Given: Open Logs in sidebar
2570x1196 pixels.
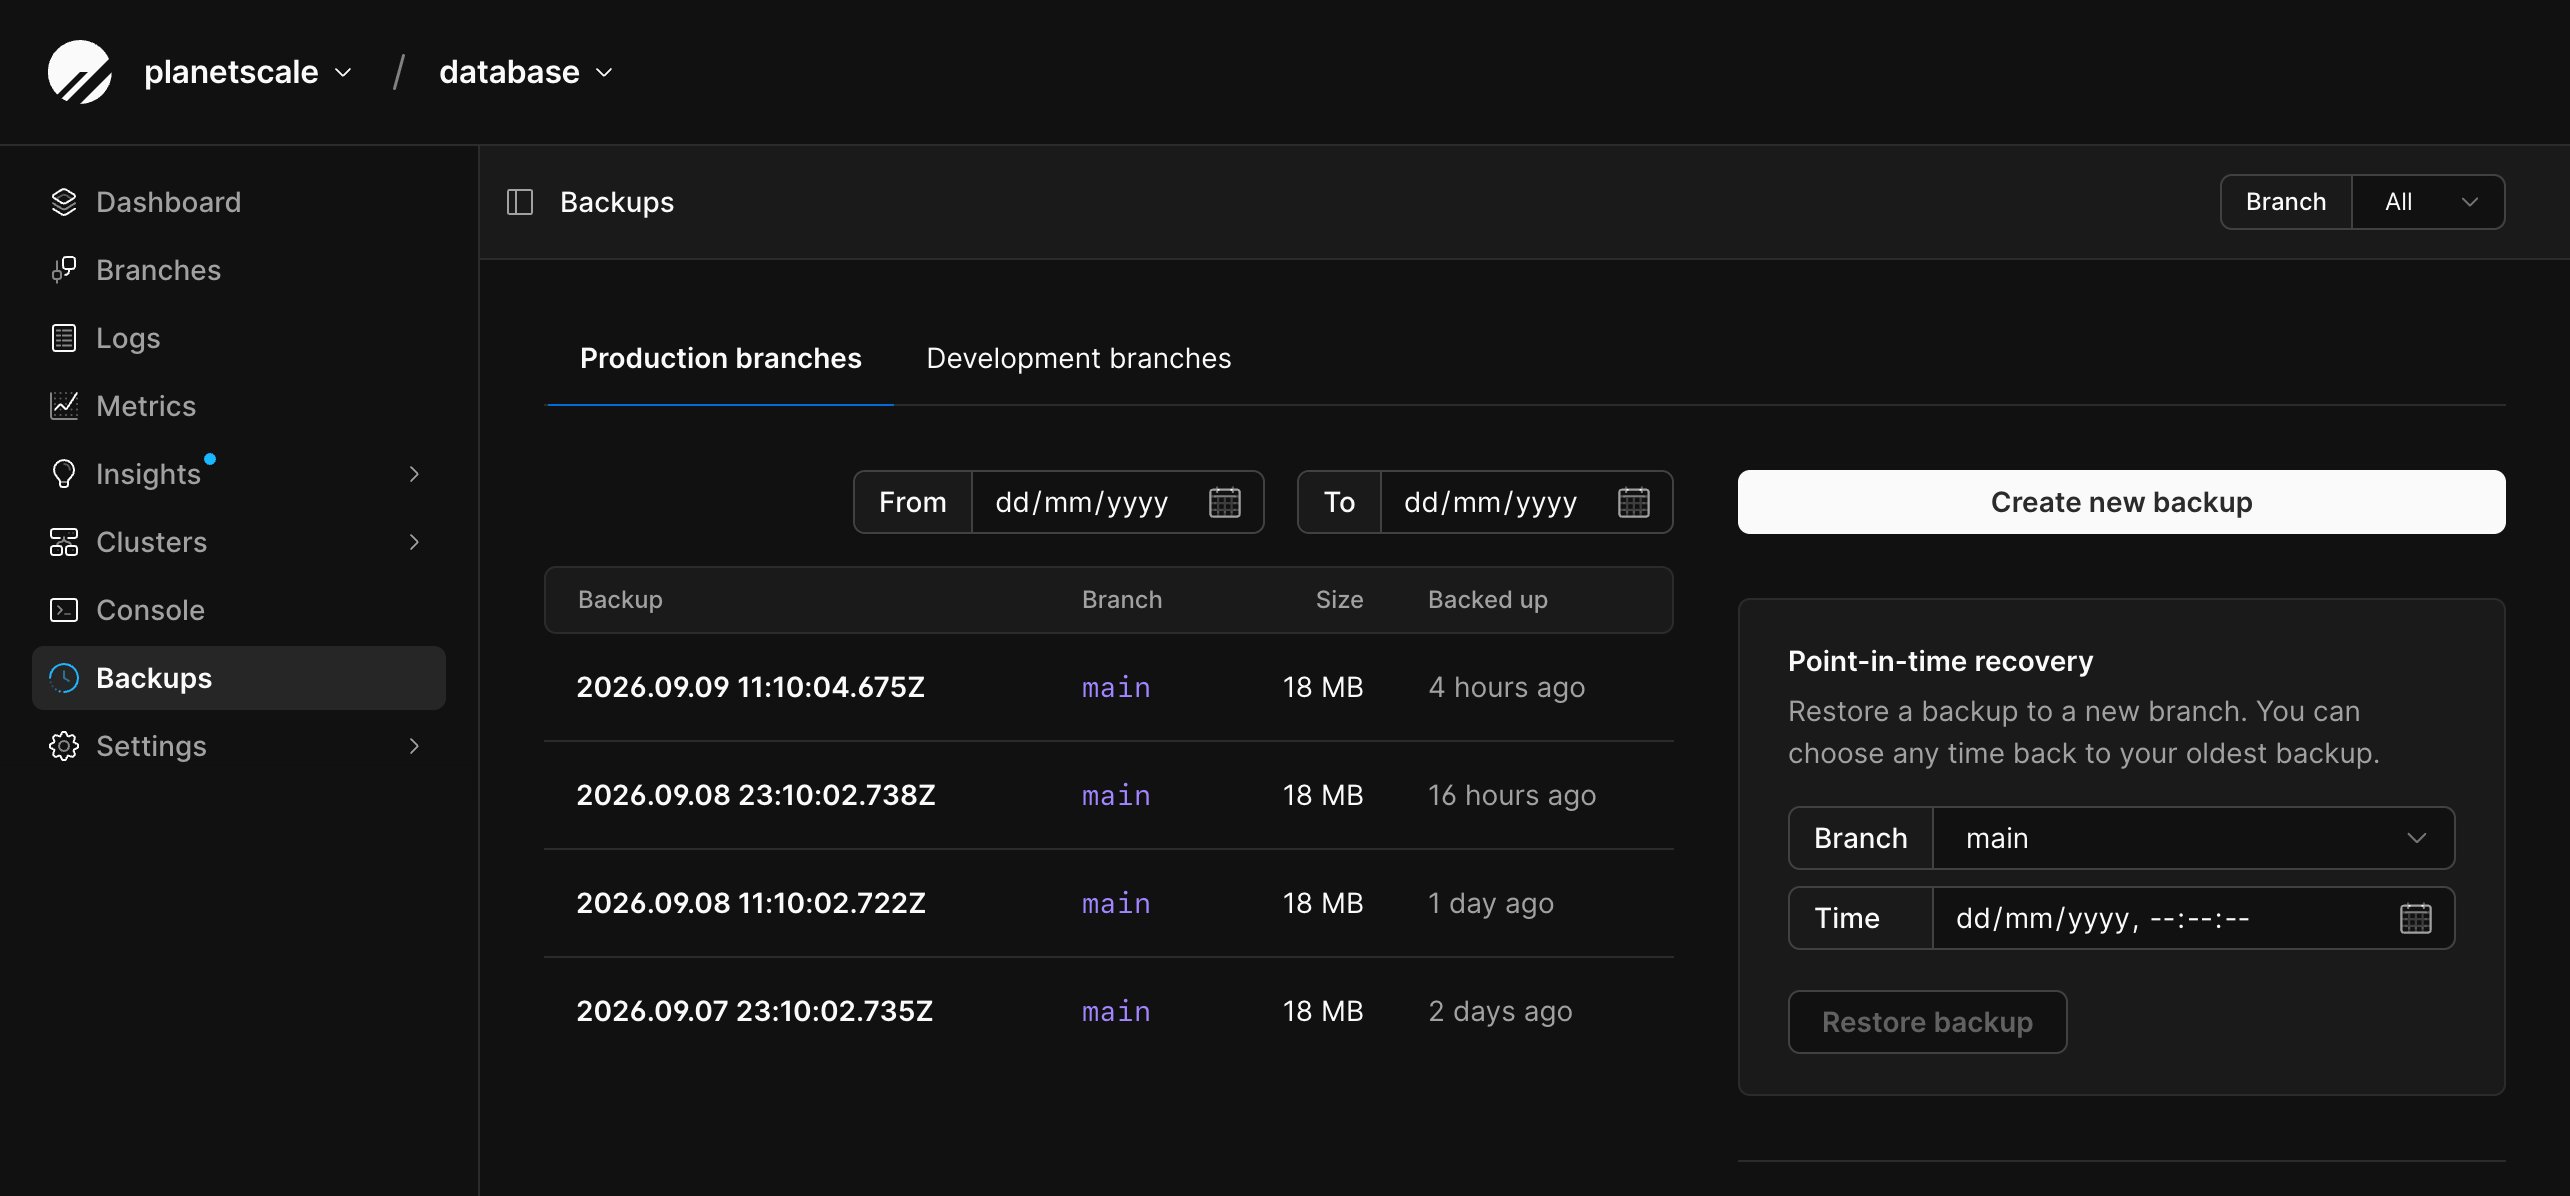Looking at the screenshot, I should (x=239, y=338).
